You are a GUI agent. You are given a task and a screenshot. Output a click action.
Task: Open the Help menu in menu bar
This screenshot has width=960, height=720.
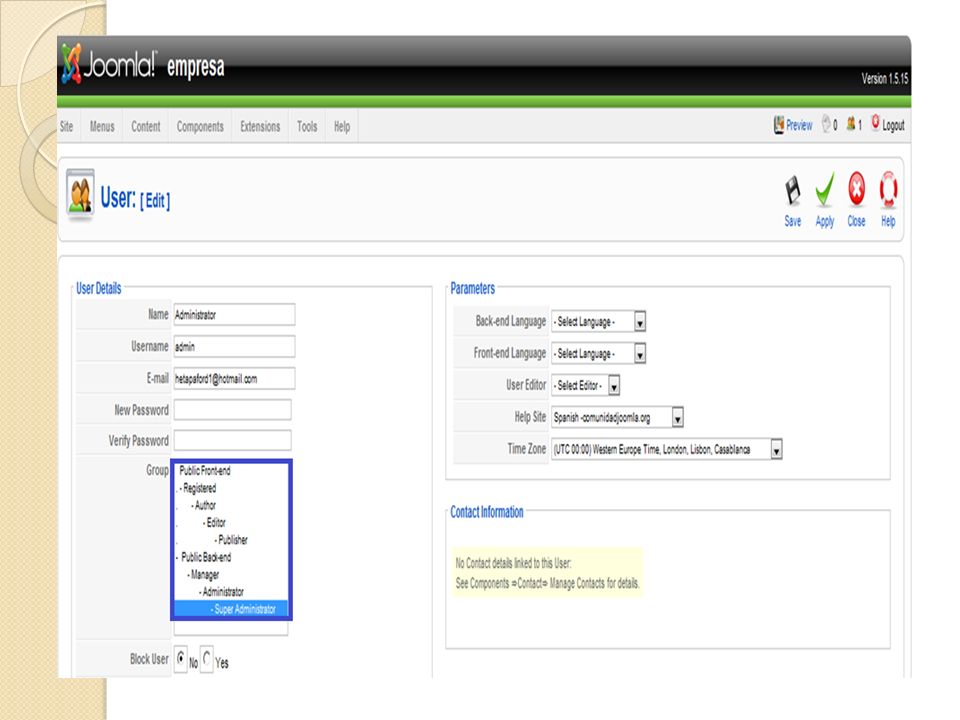[342, 127]
